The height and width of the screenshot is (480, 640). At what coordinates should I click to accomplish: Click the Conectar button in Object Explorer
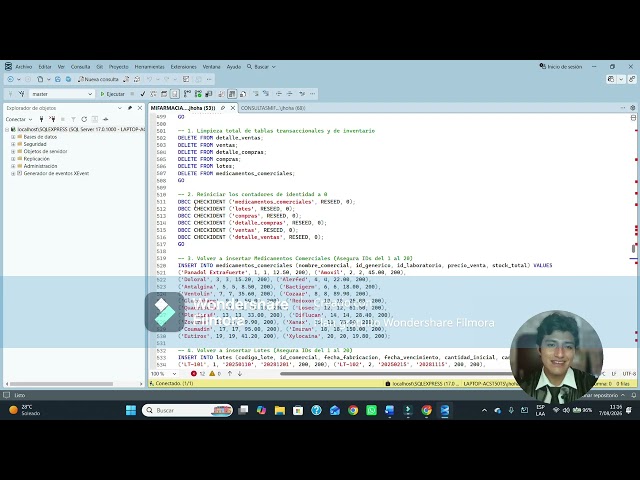18,119
